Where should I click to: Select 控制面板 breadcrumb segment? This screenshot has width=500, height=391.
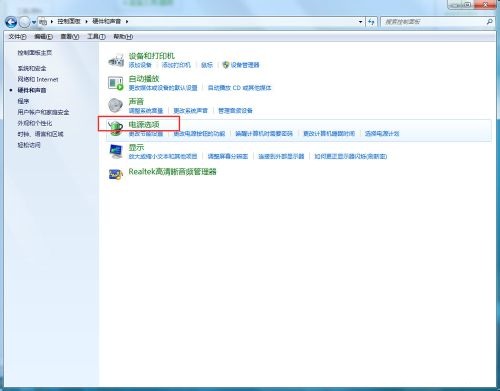pos(69,21)
